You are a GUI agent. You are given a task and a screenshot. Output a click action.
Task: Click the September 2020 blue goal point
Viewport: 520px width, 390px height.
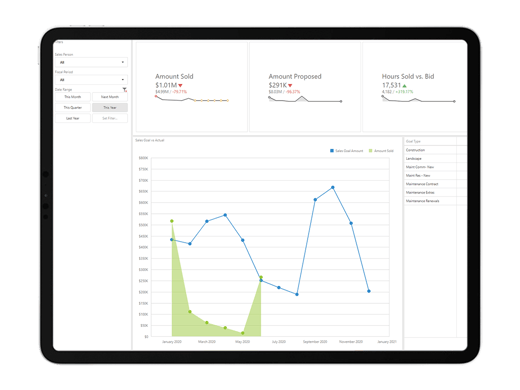315,200
